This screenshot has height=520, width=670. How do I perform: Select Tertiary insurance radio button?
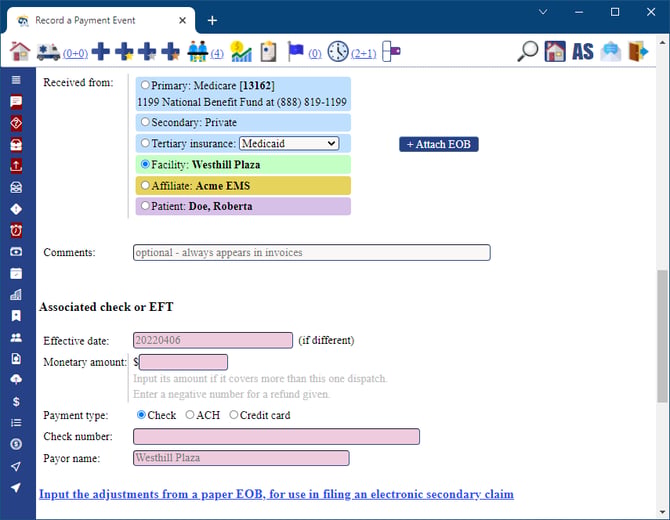coord(145,143)
